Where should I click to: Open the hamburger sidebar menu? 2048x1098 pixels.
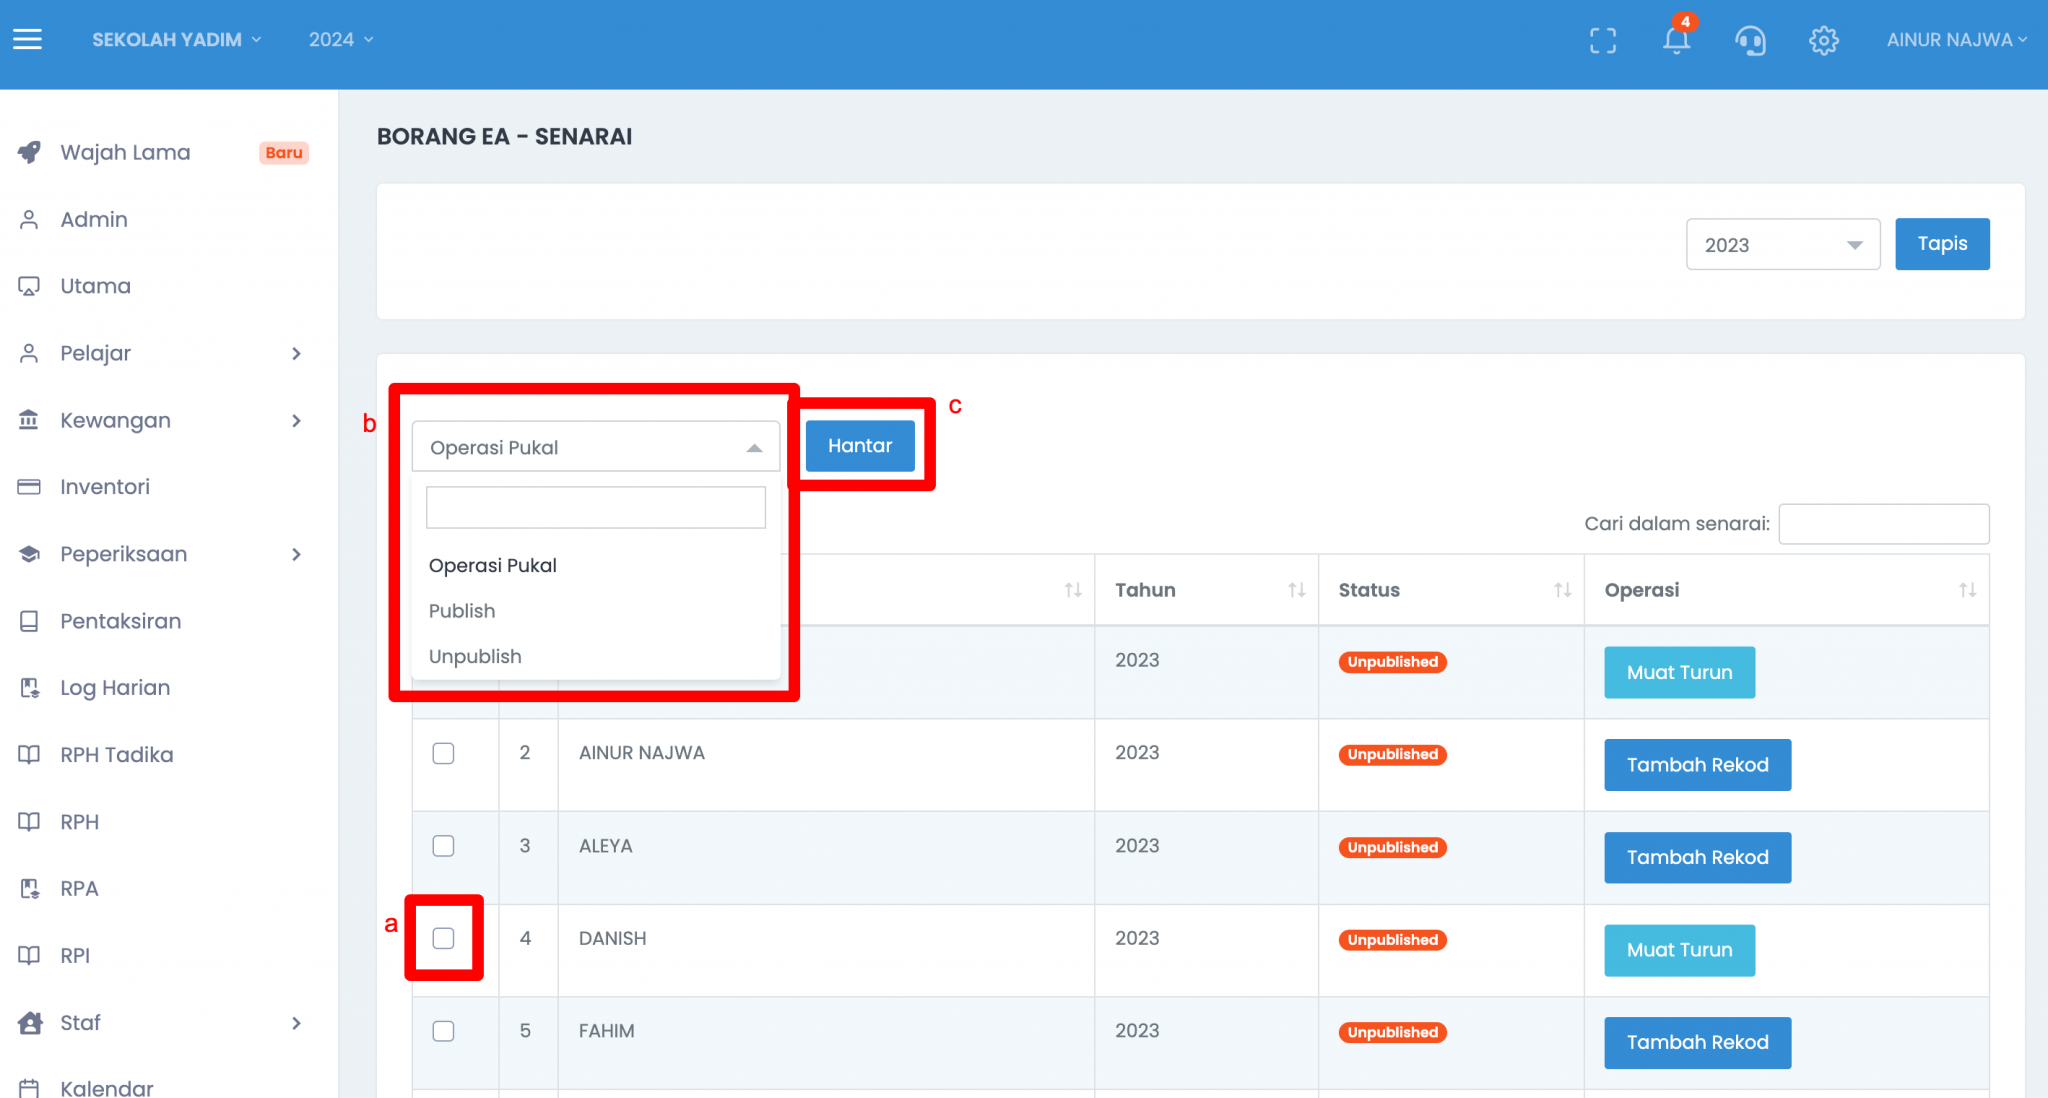pos(27,39)
